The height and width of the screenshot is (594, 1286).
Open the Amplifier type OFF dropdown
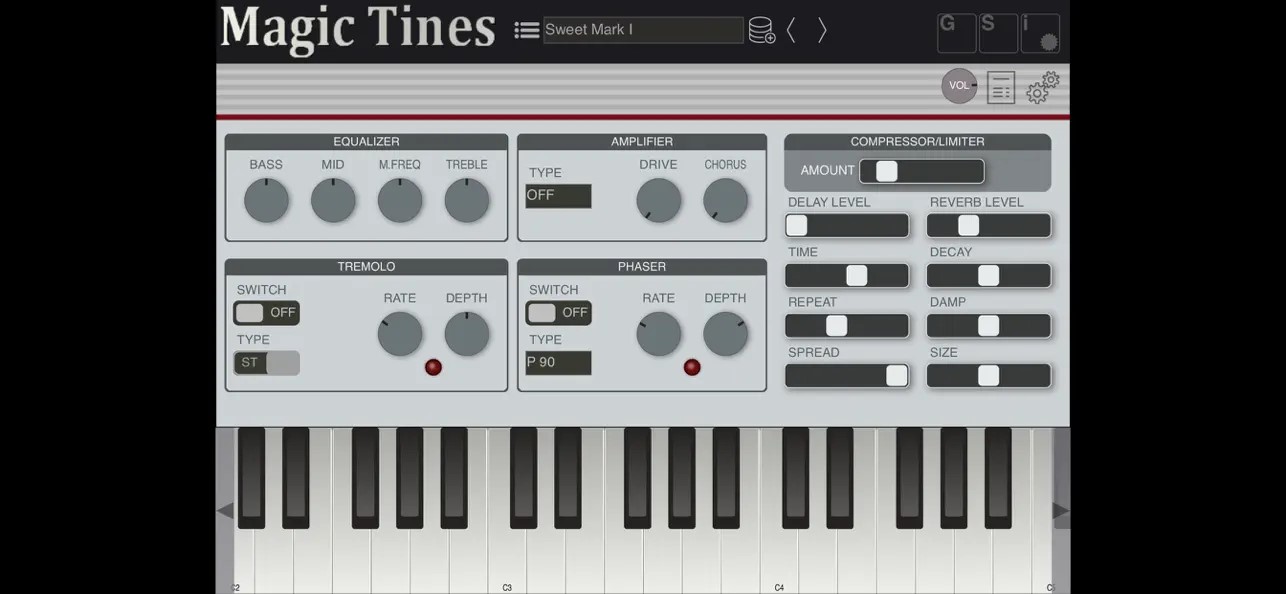pos(558,196)
